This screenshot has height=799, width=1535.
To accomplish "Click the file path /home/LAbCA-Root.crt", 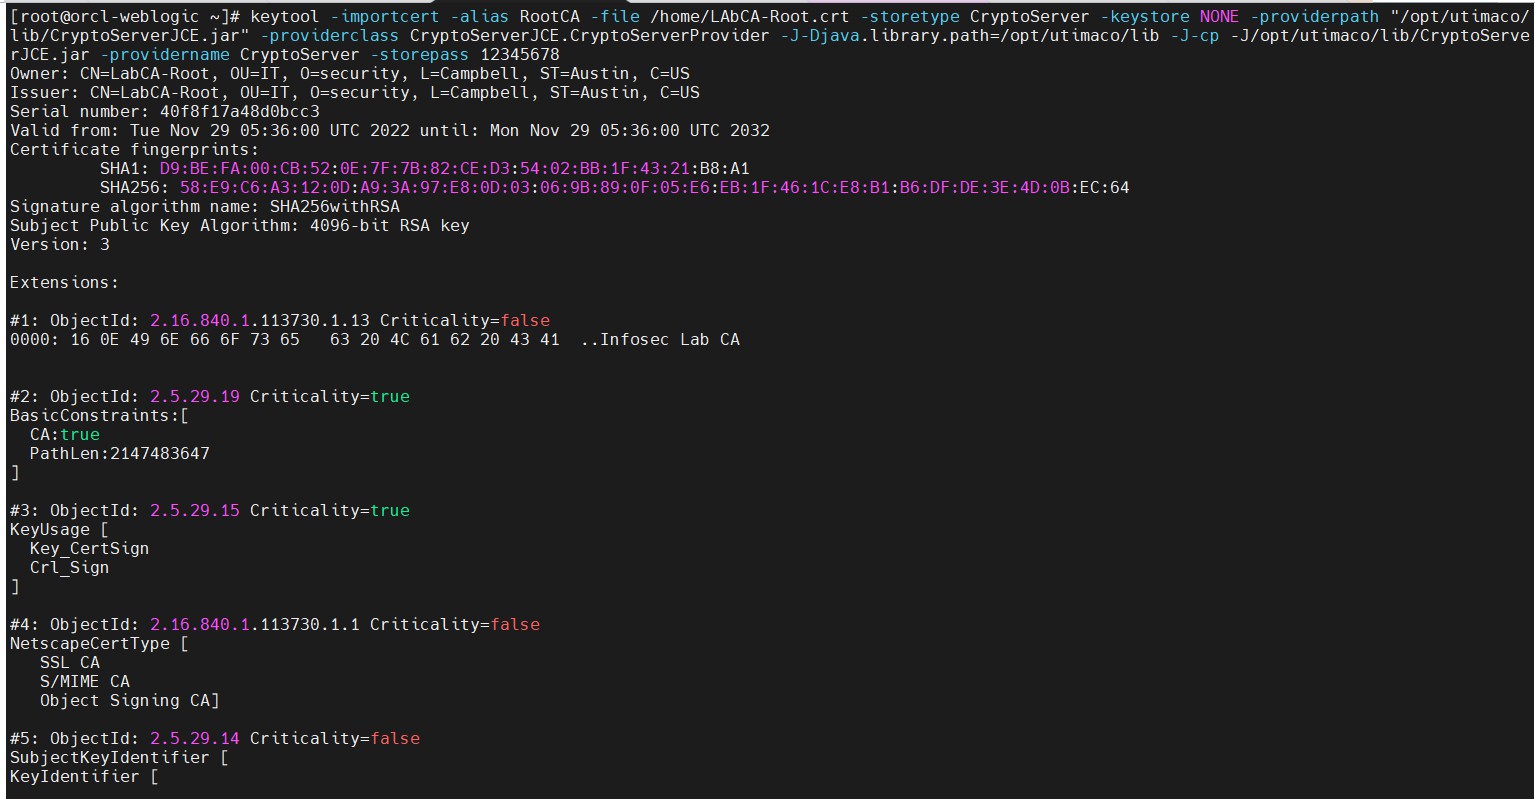I will point(750,17).
